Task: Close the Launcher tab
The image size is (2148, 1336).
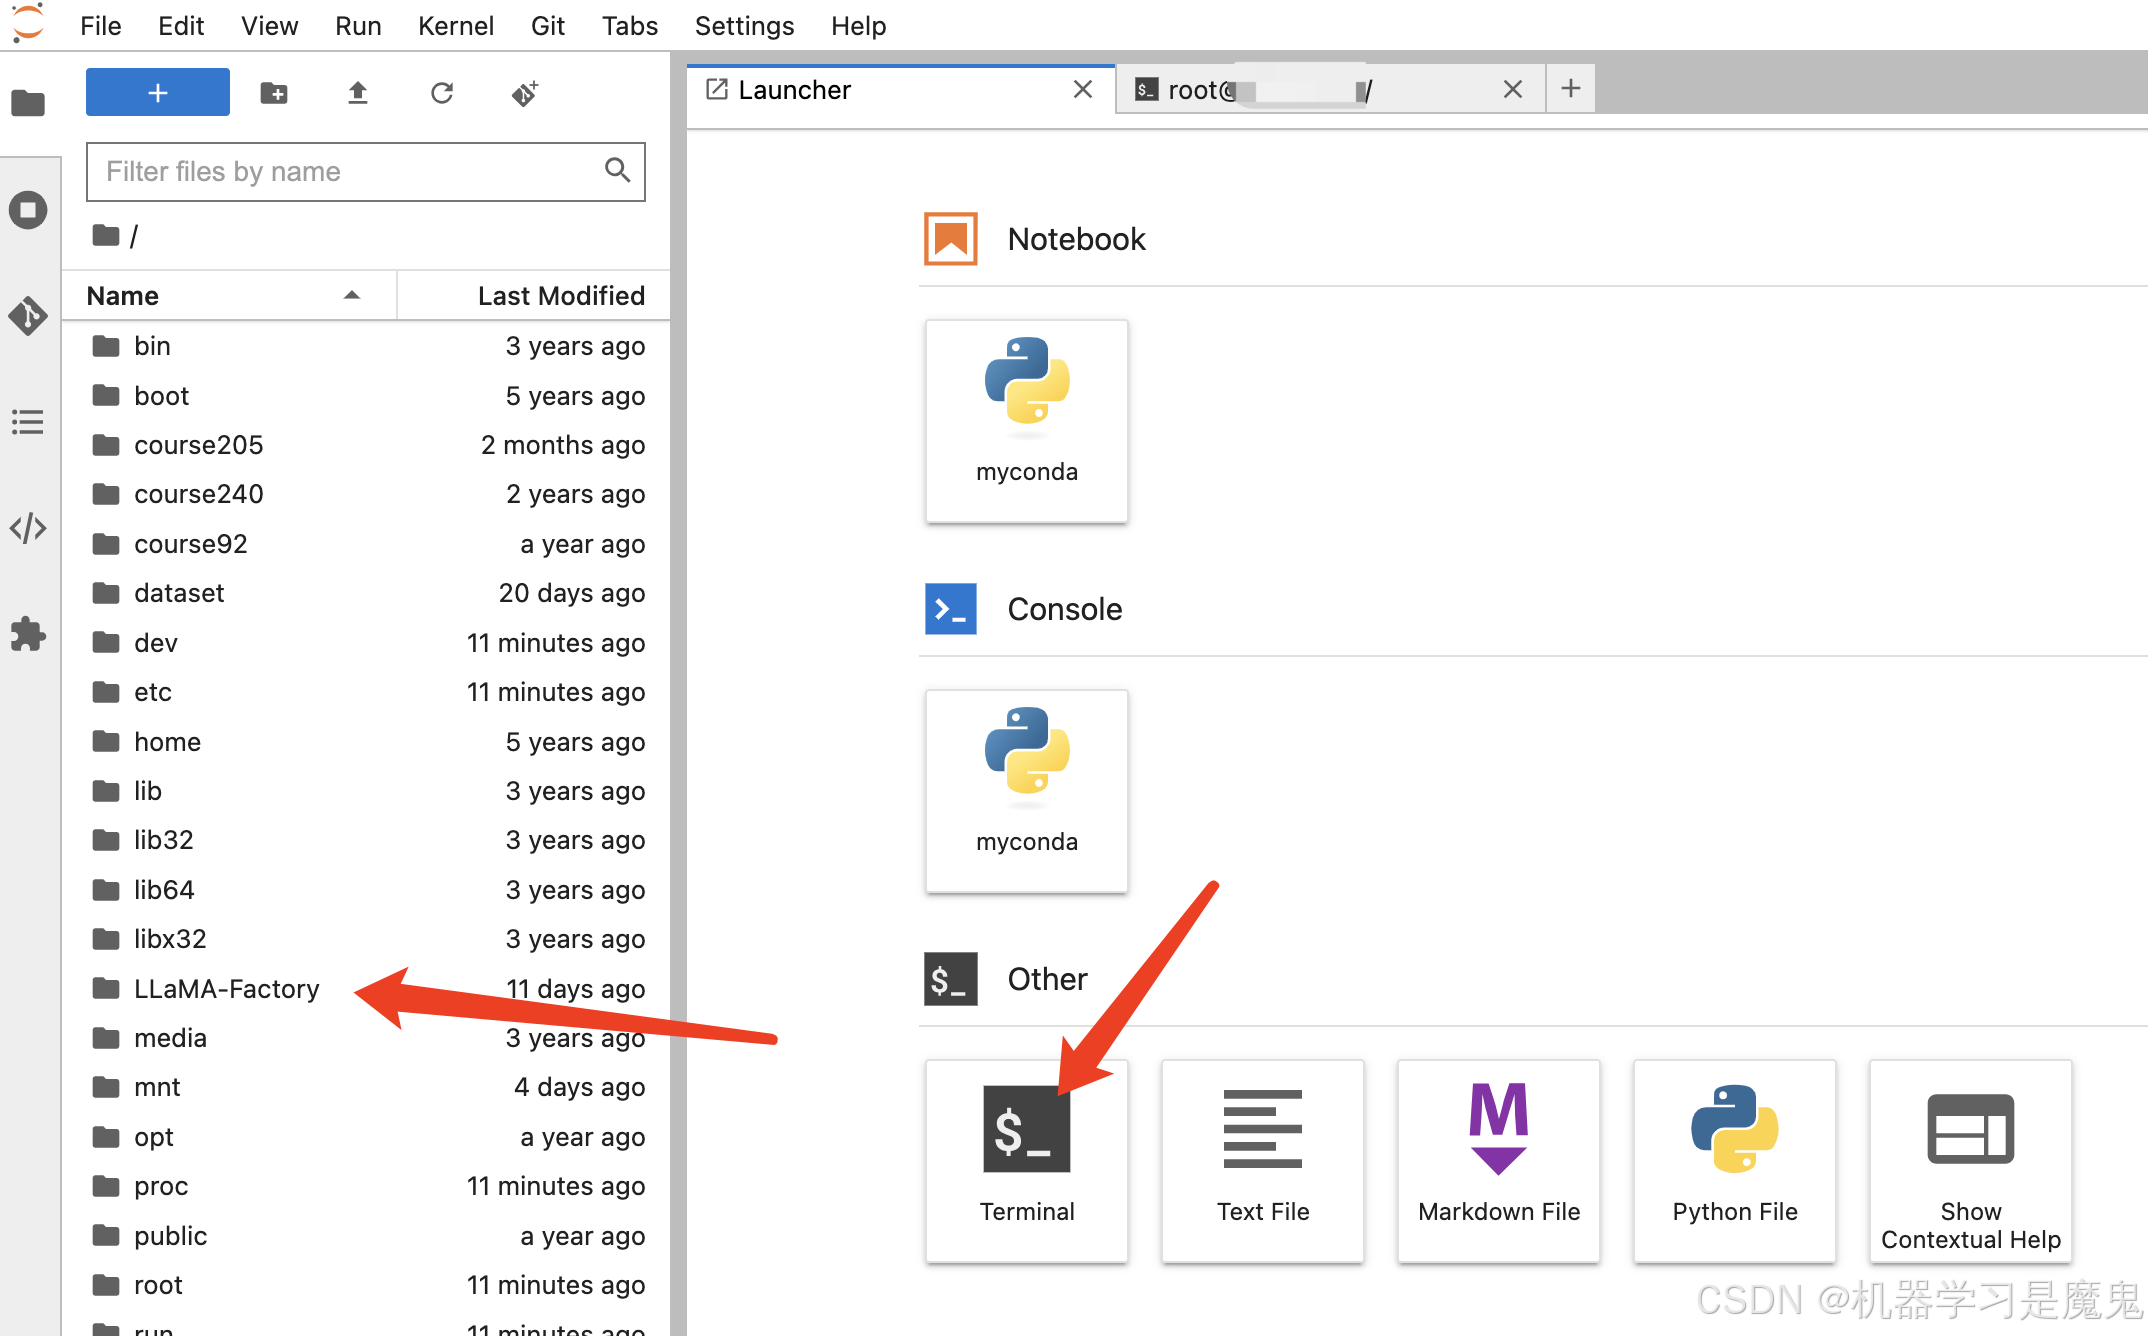Action: 1082,90
